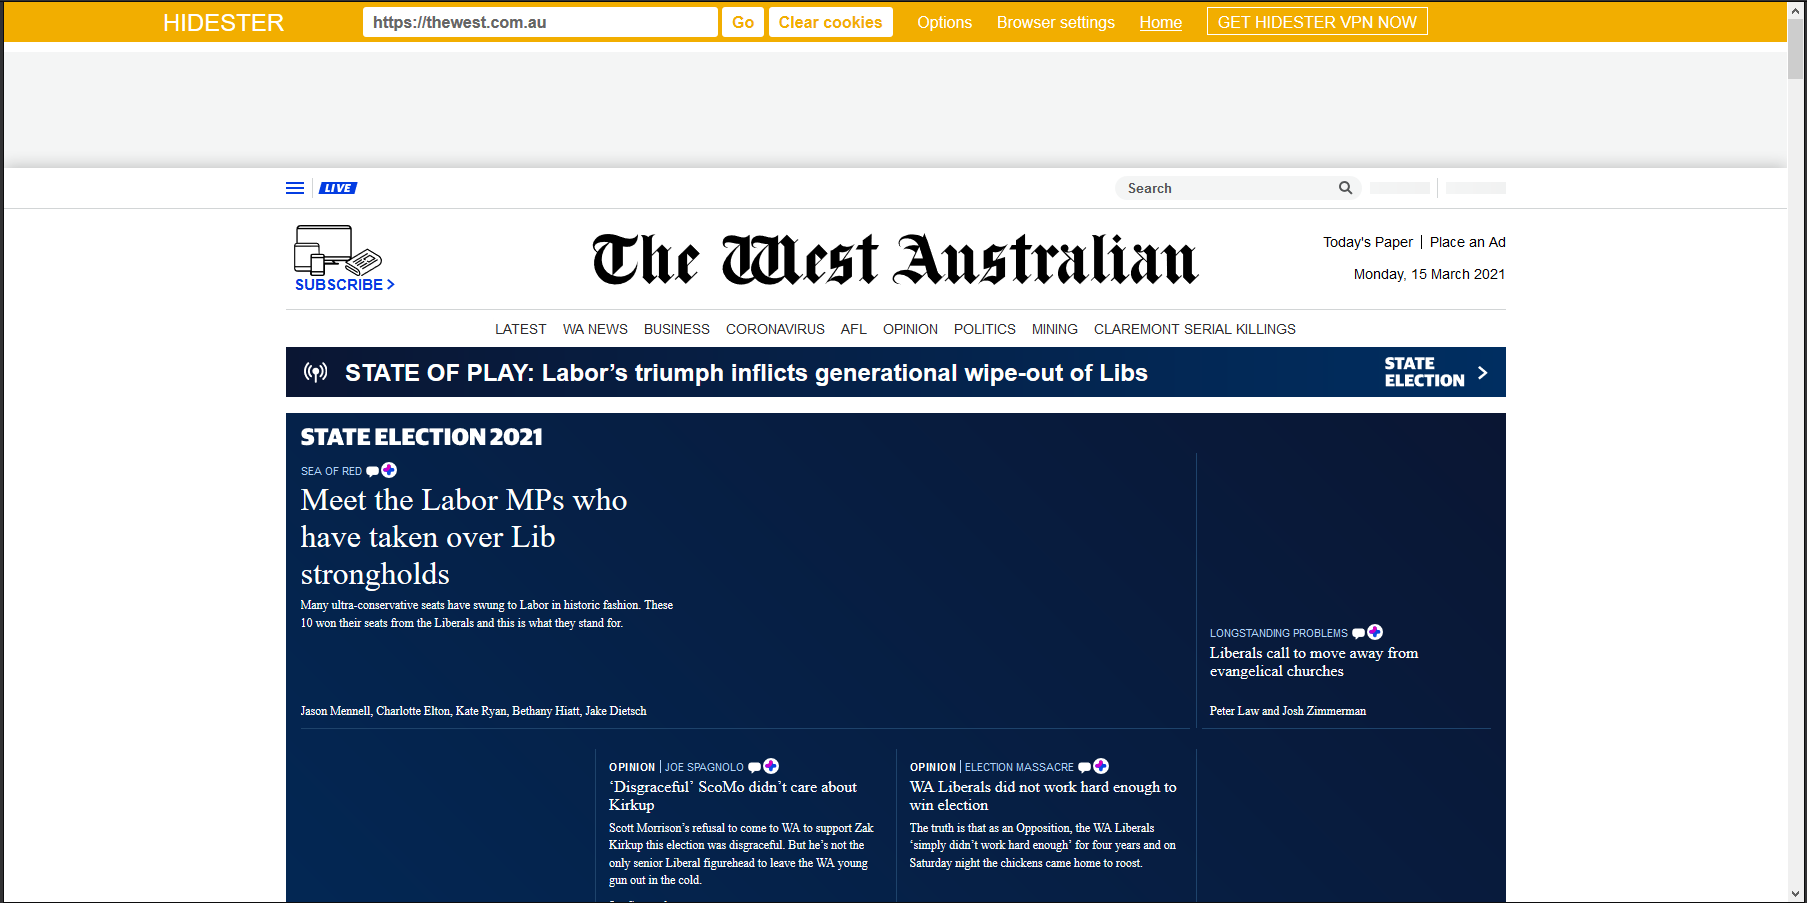
Task: Click the LIVE badge icon
Action: coord(338,188)
